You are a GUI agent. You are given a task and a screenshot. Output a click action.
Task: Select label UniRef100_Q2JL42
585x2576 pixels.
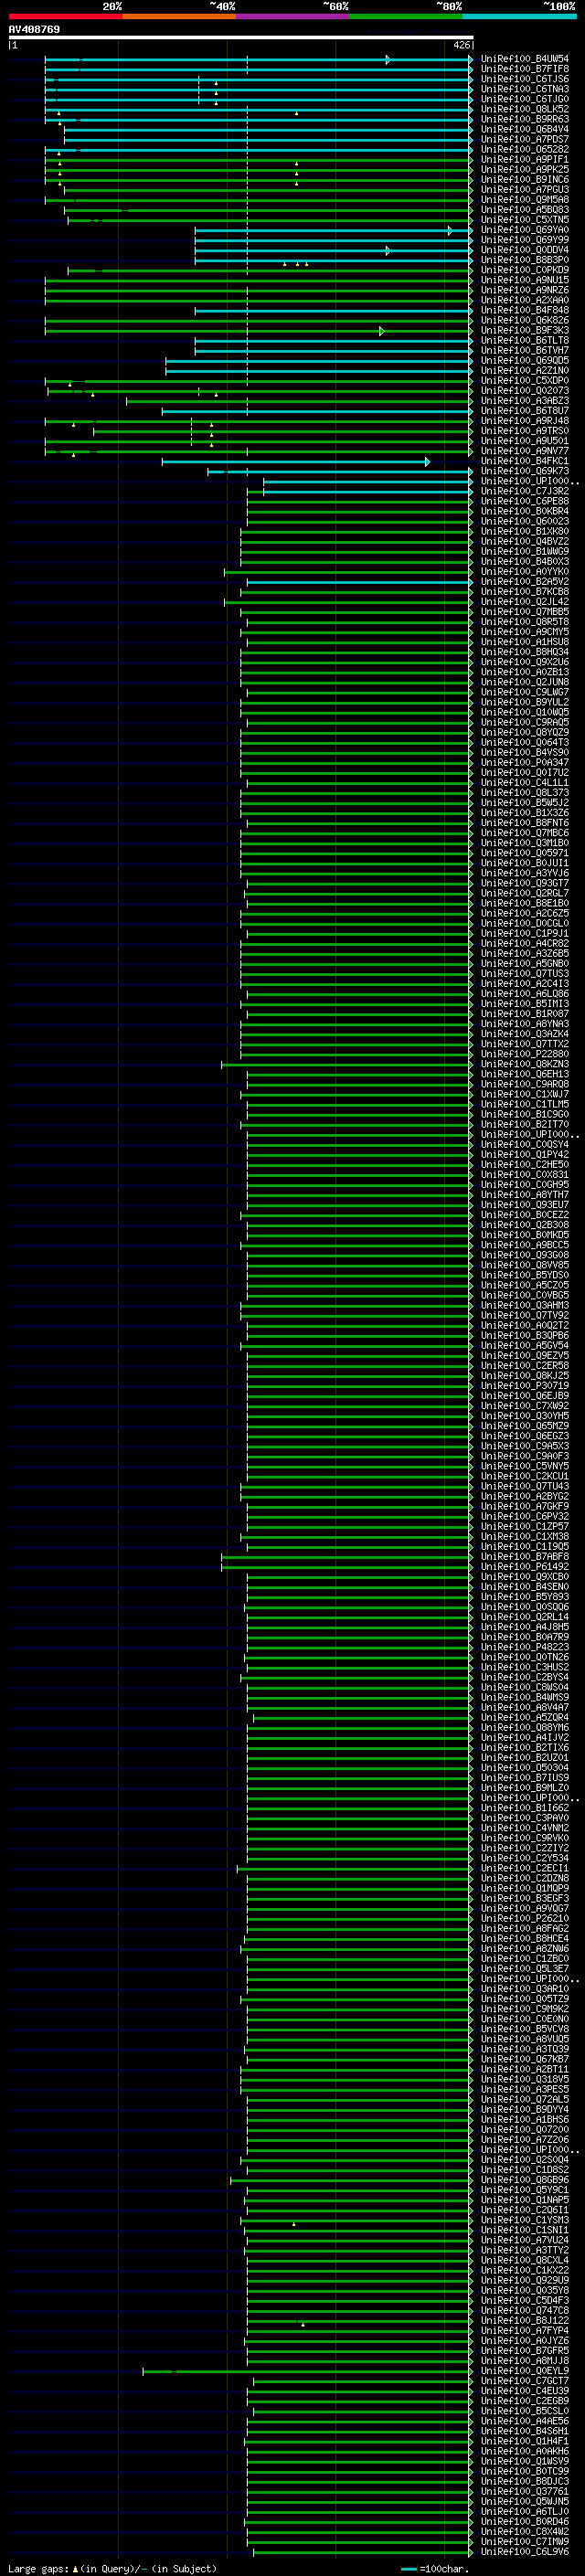pos(524,601)
